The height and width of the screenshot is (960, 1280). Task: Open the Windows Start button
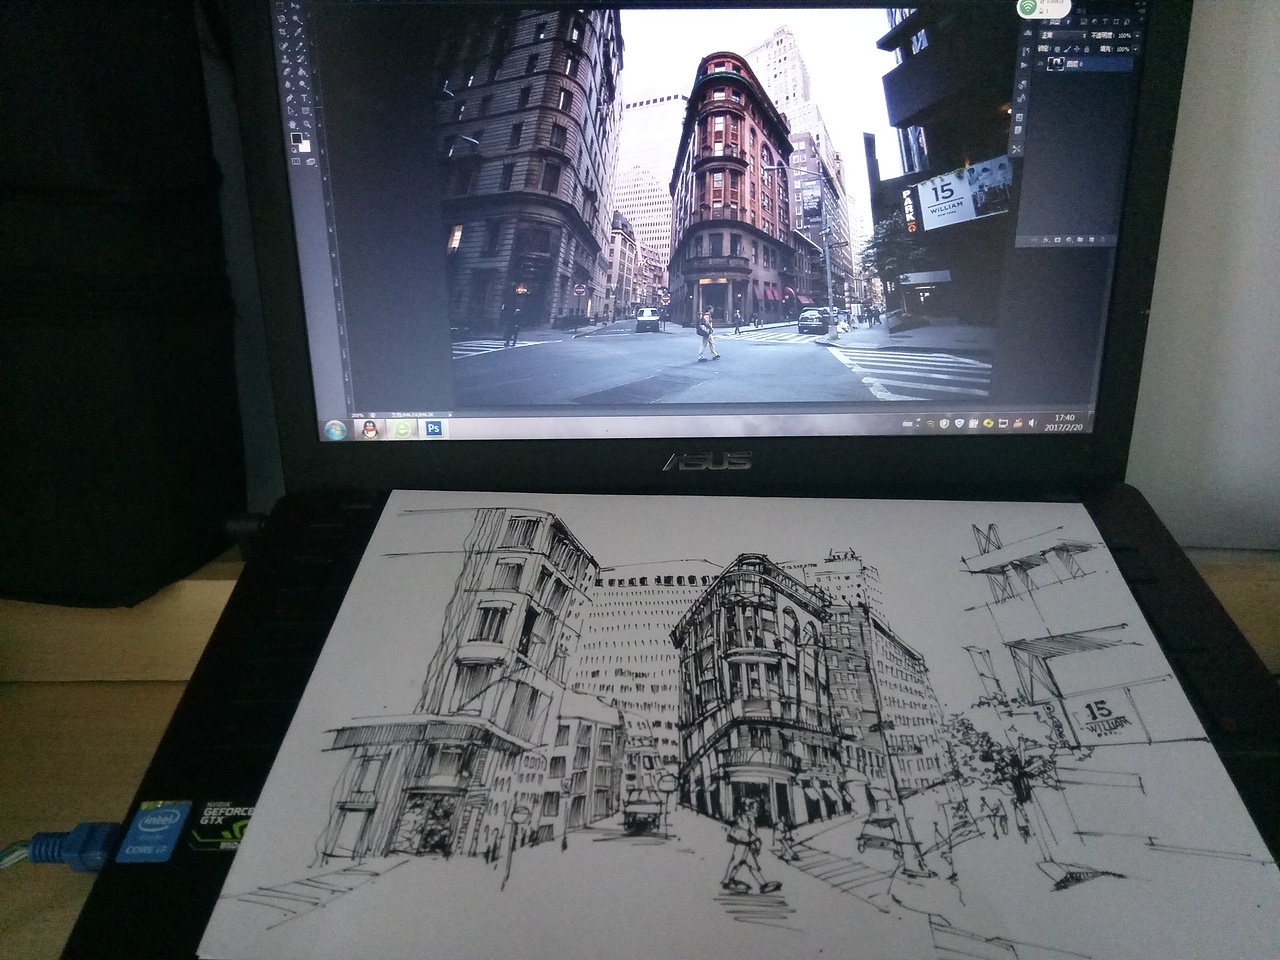pyautogui.click(x=335, y=430)
